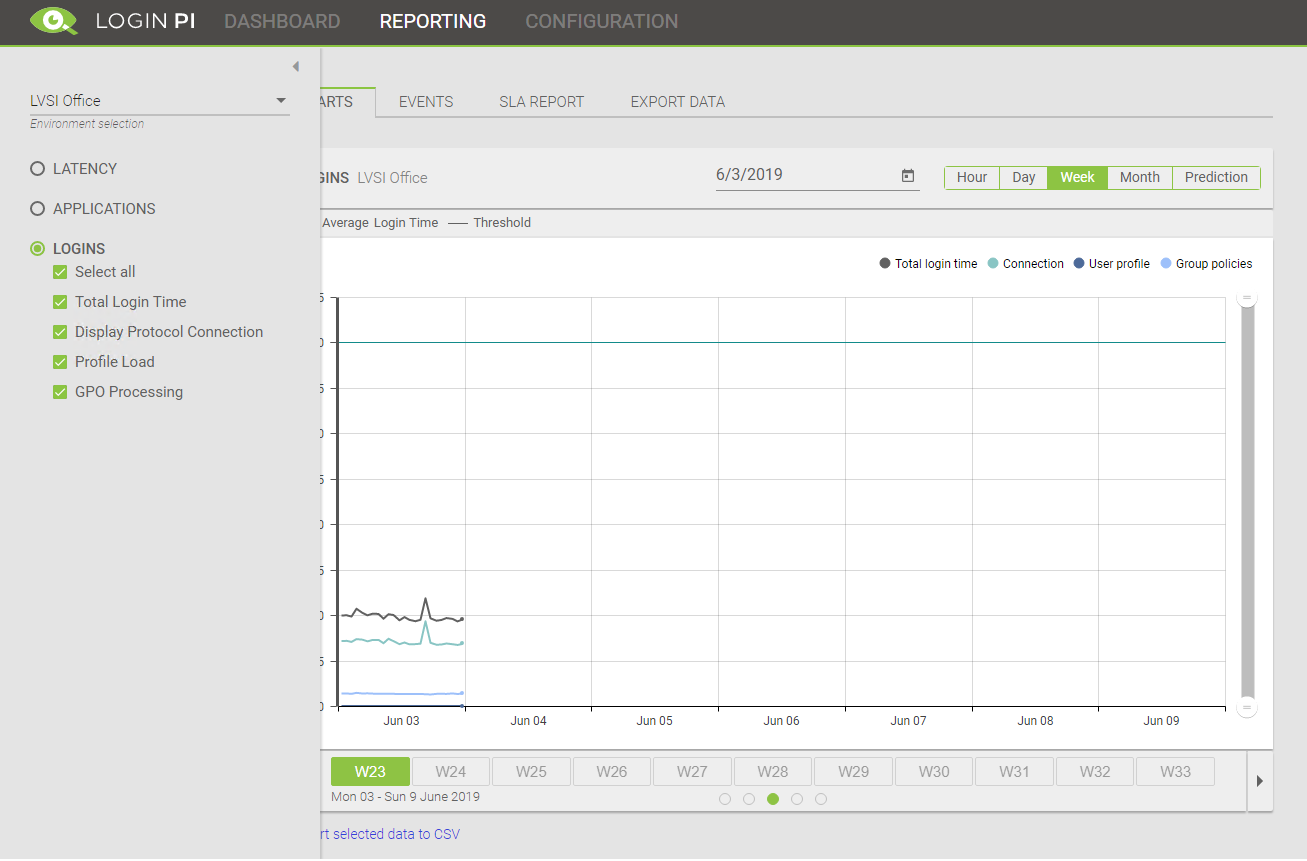The width and height of the screenshot is (1307, 861).
Task: Uncheck GPO Processing checkbox
Action: pyautogui.click(x=60, y=392)
